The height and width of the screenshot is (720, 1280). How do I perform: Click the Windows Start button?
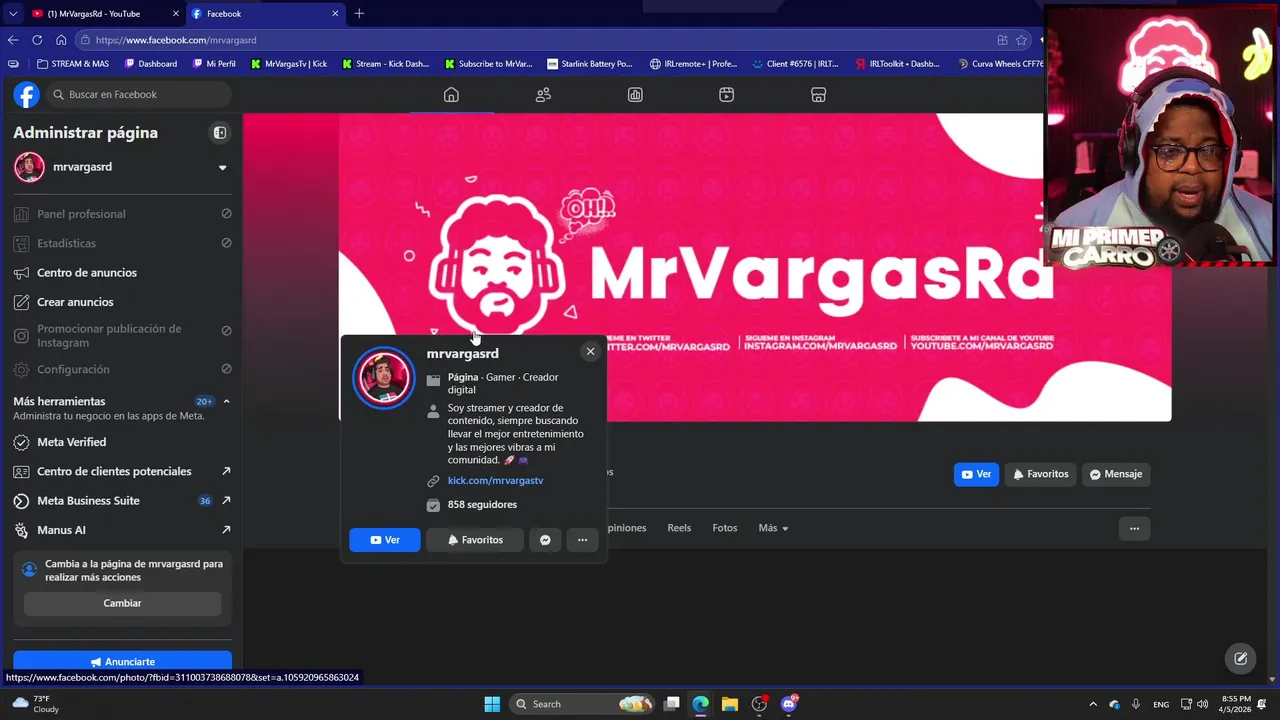[492, 704]
